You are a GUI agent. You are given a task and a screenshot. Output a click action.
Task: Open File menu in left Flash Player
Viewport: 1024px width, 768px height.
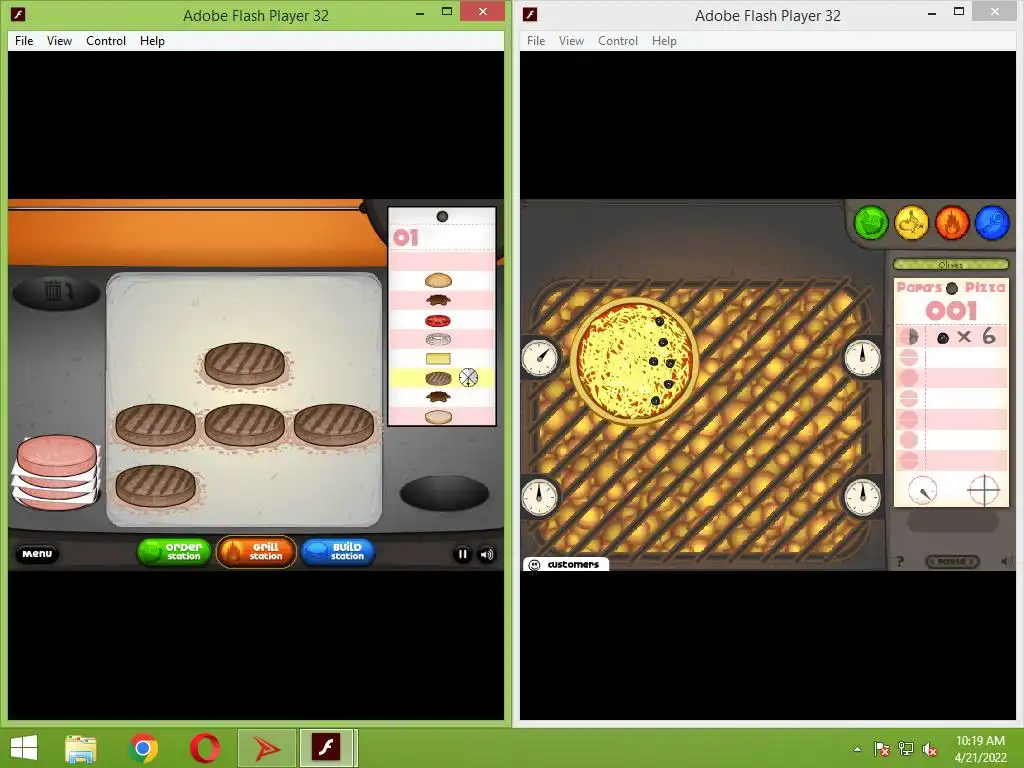(24, 40)
